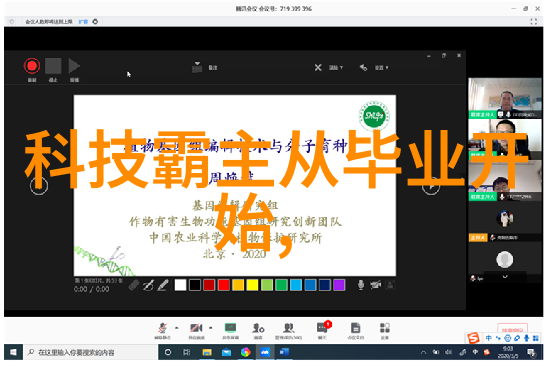Open the meeting Documents icon
Viewport: 550px width, 367px height.
[355, 328]
